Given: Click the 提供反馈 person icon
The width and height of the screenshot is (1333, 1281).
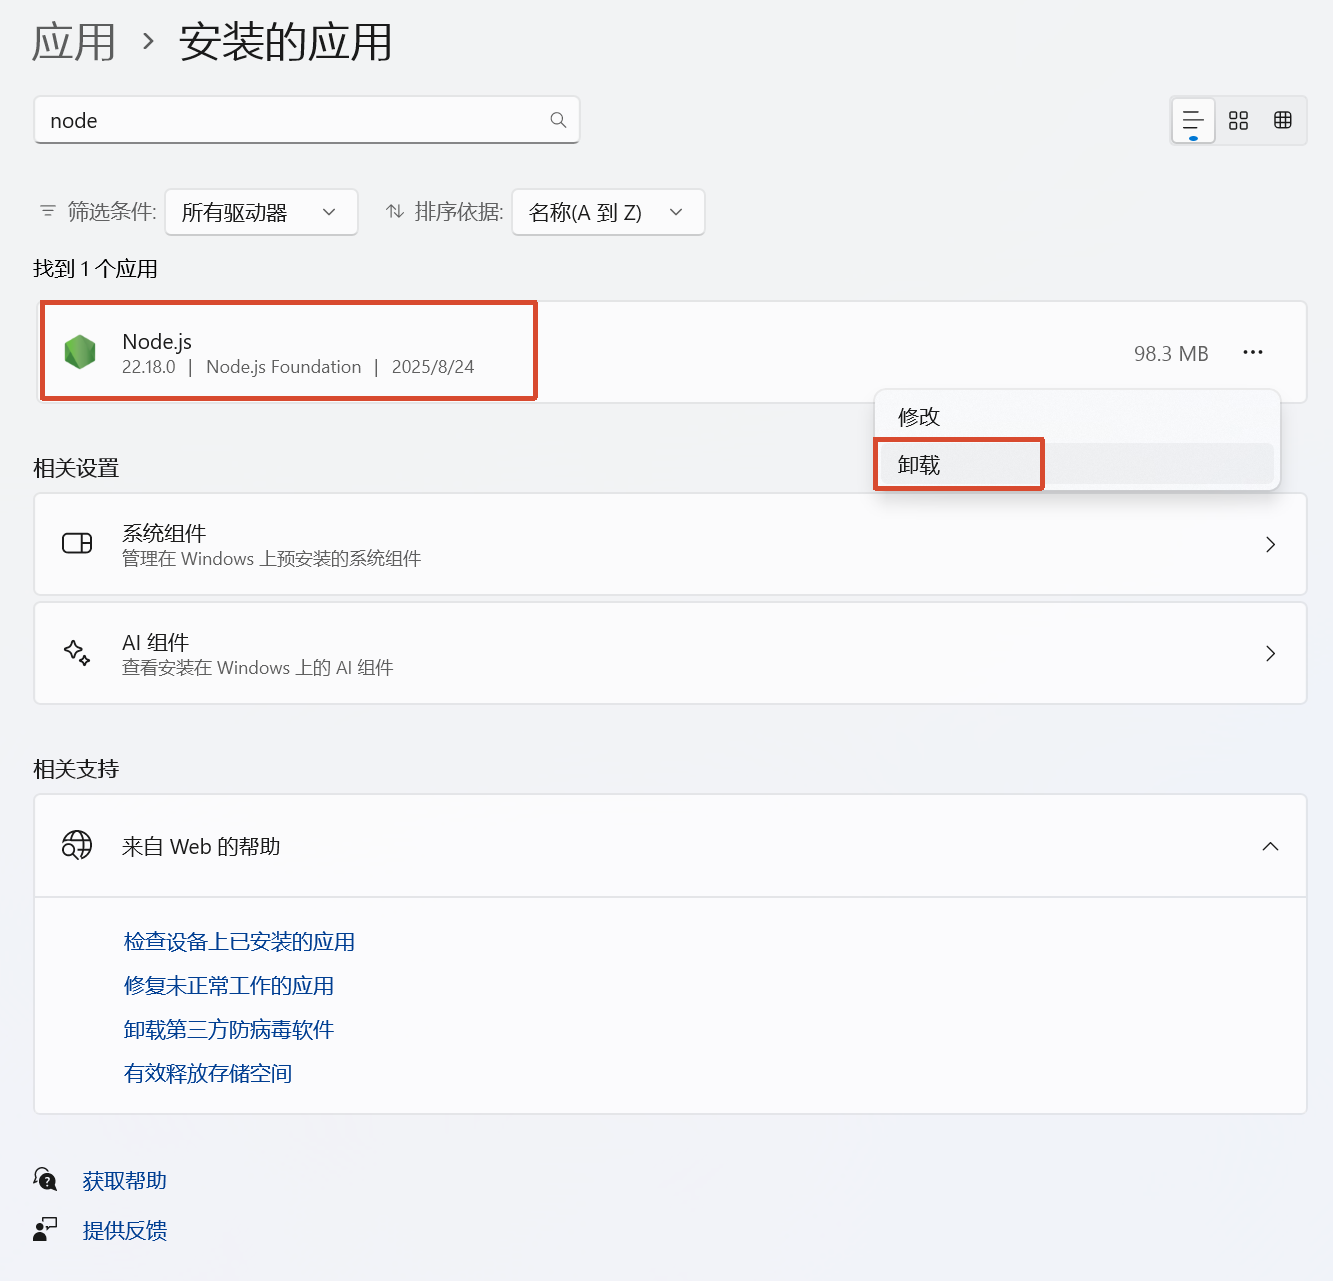Looking at the screenshot, I should pos(45,1229).
